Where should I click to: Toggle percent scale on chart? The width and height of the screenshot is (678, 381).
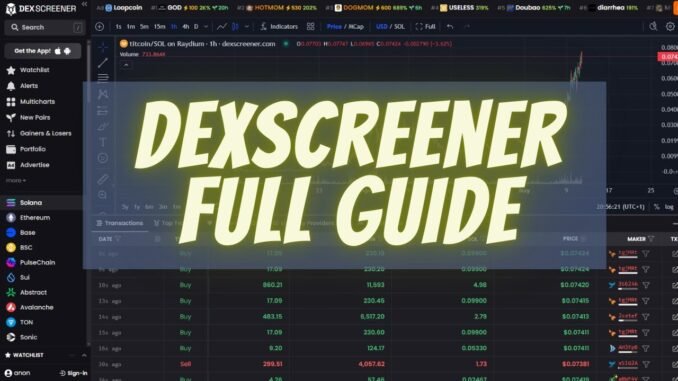point(656,207)
